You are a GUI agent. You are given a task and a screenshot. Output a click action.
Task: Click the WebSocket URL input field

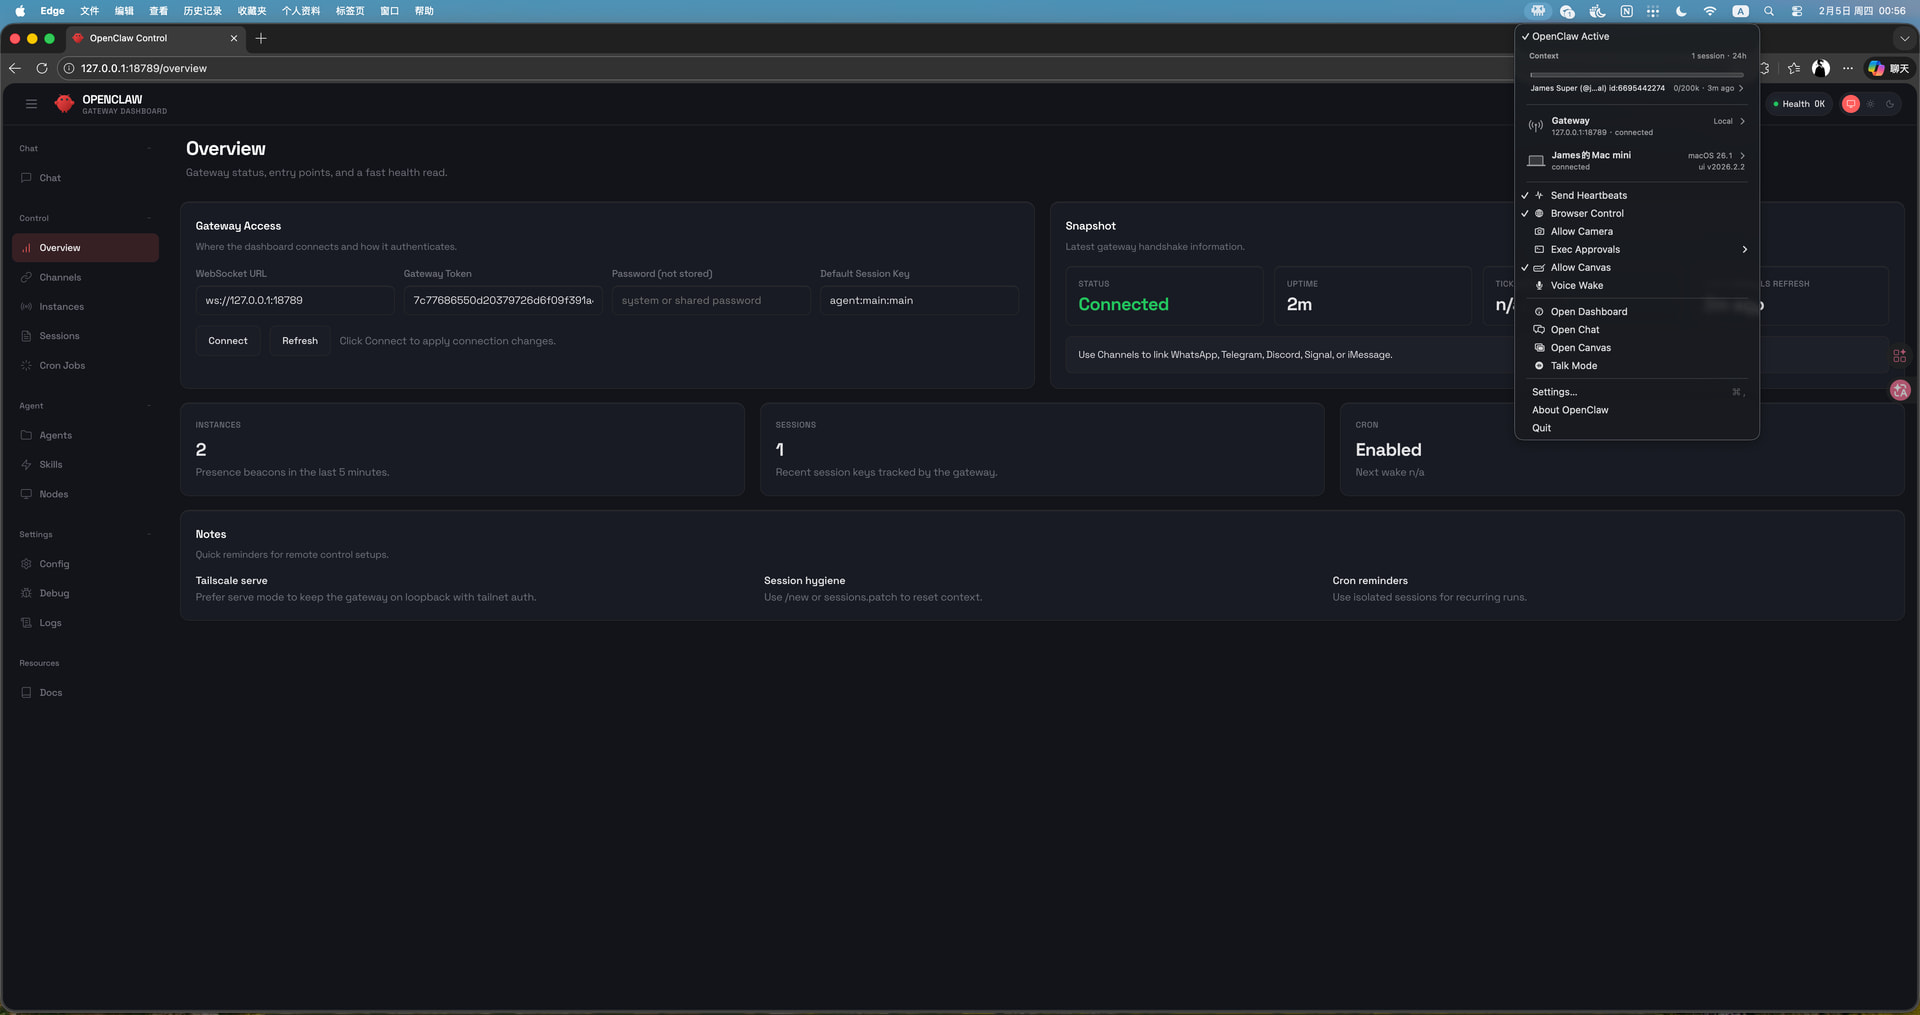tap(294, 301)
